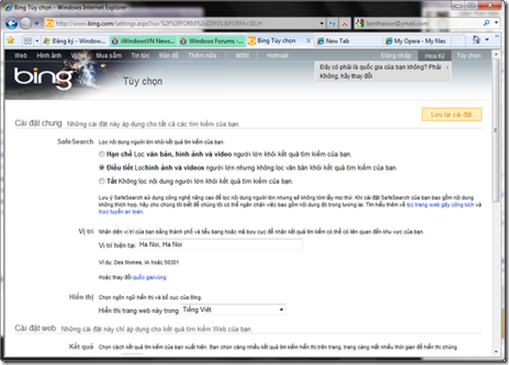Click the page scrollbar down arrow
This screenshot has width=509, height=365.
pyautogui.click(x=496, y=351)
